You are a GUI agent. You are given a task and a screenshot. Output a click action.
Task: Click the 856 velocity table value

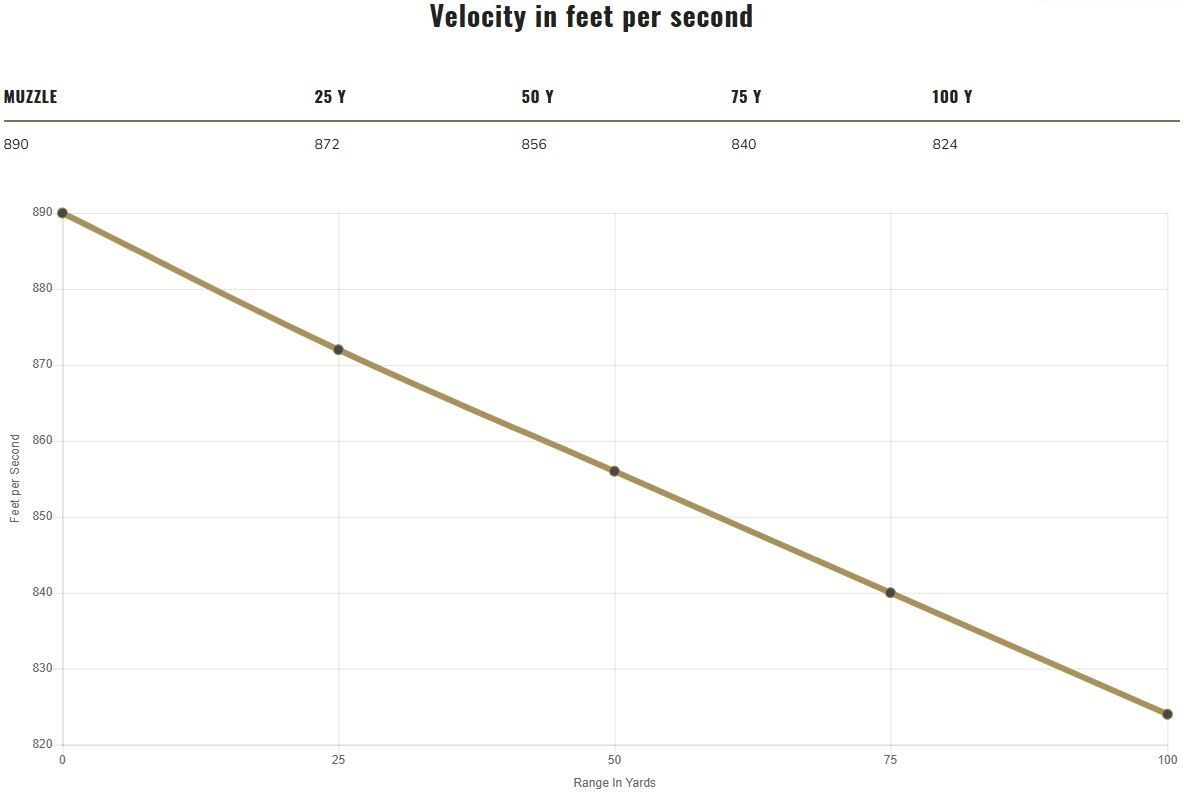[x=534, y=144]
